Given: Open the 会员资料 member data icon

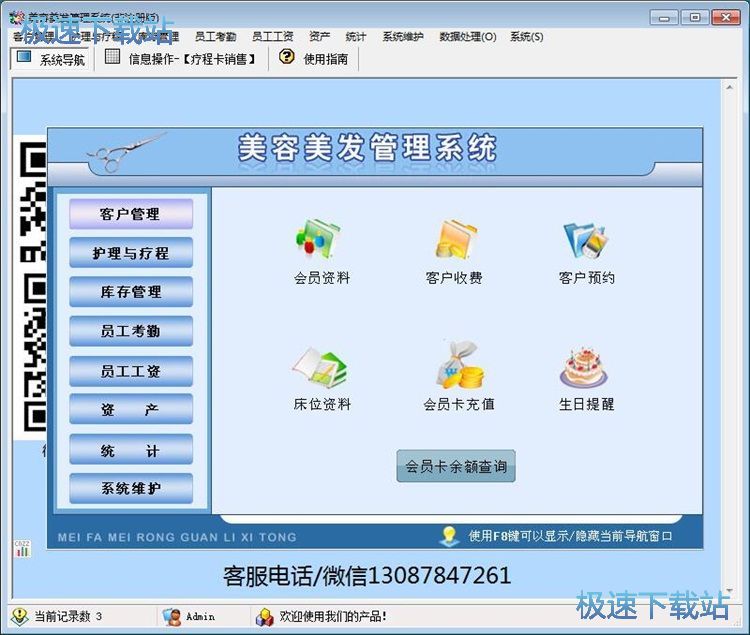Looking at the screenshot, I should [318, 240].
